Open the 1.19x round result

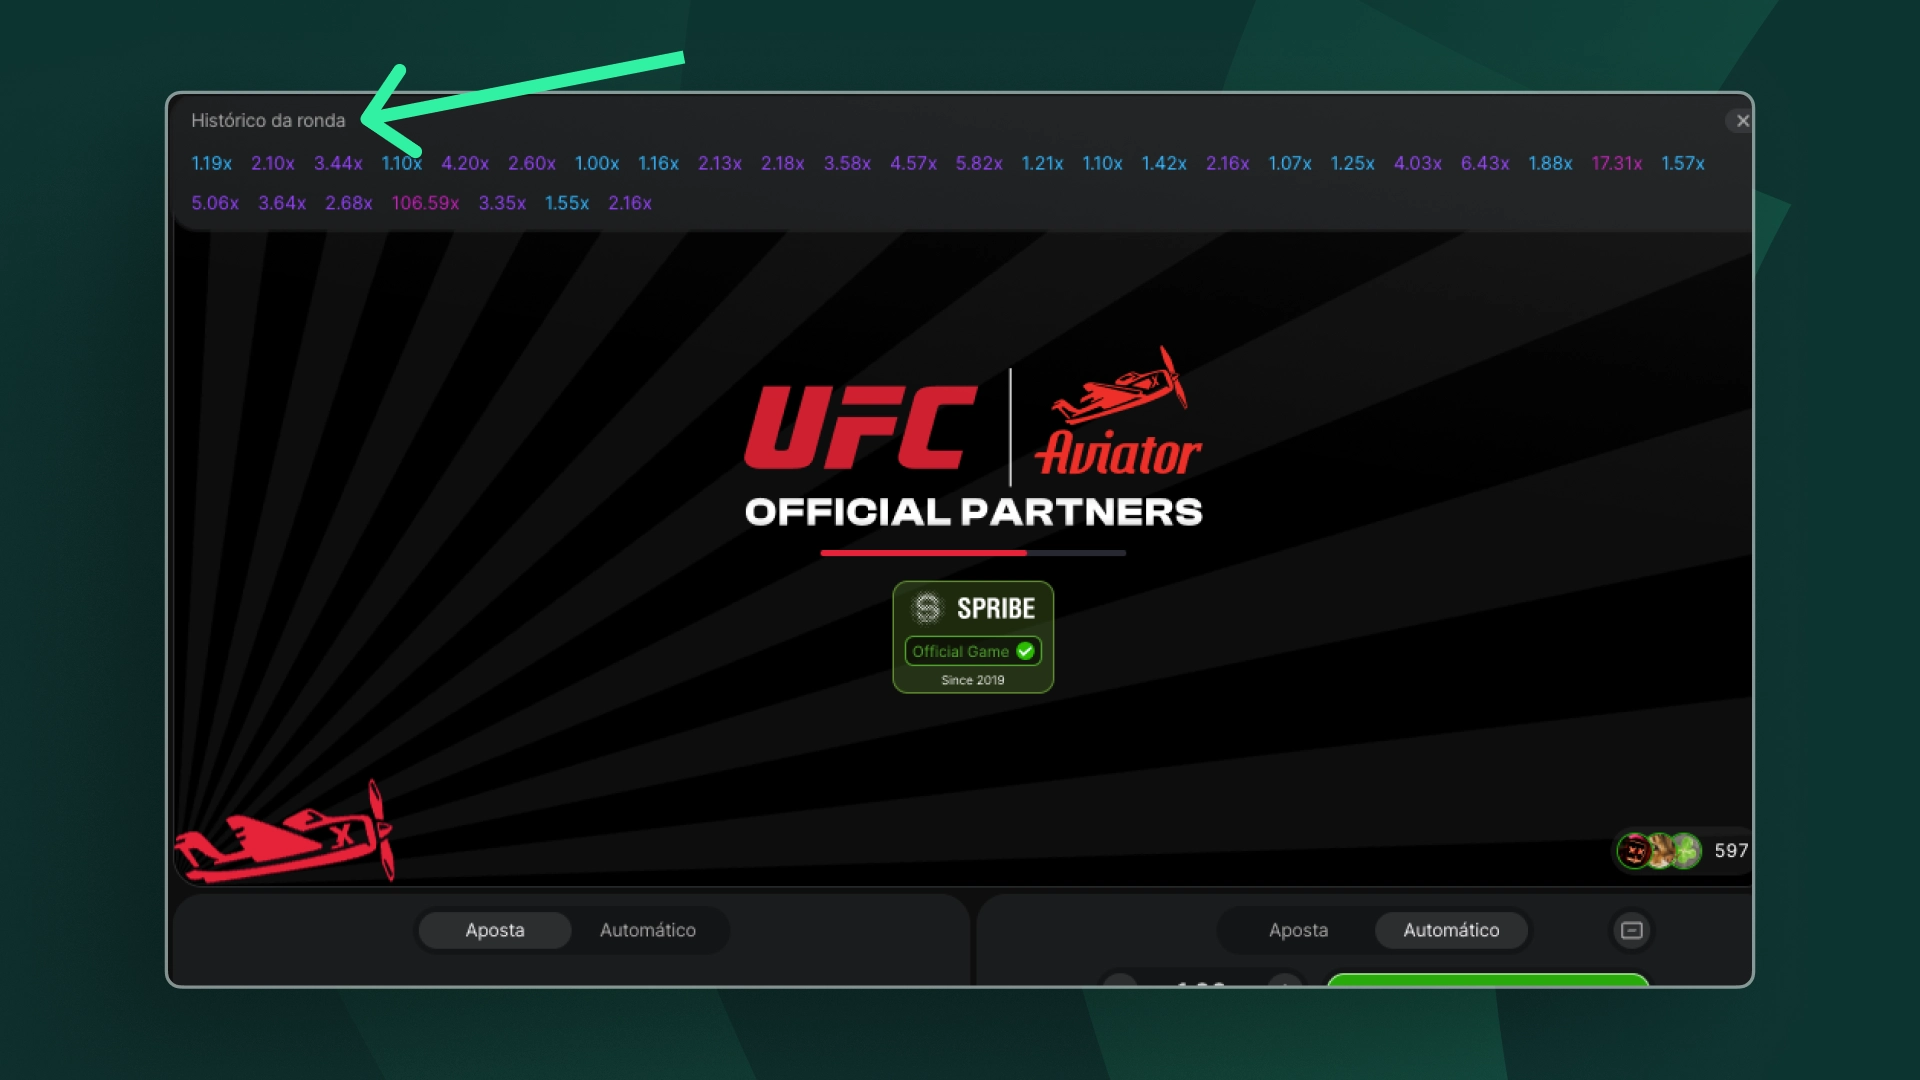click(x=212, y=163)
